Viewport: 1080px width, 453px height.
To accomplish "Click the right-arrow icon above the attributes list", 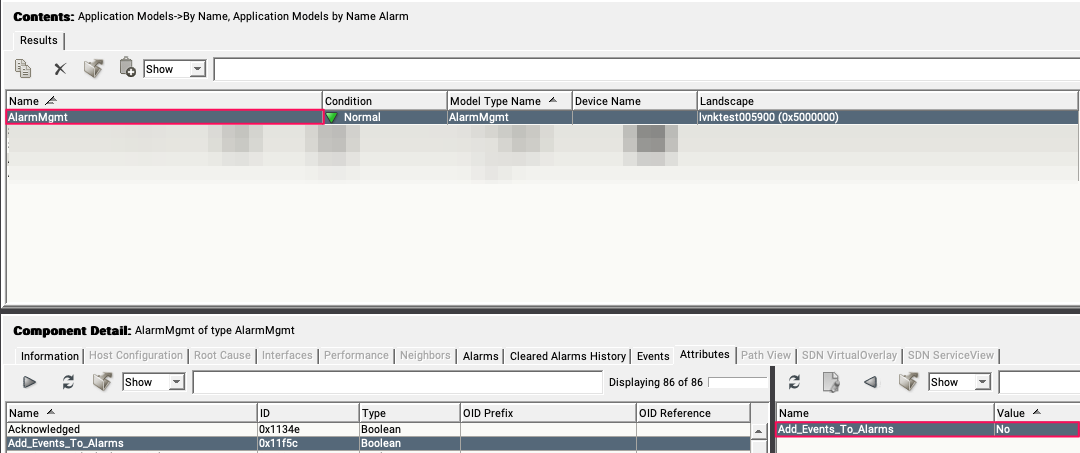I will [x=30, y=382].
